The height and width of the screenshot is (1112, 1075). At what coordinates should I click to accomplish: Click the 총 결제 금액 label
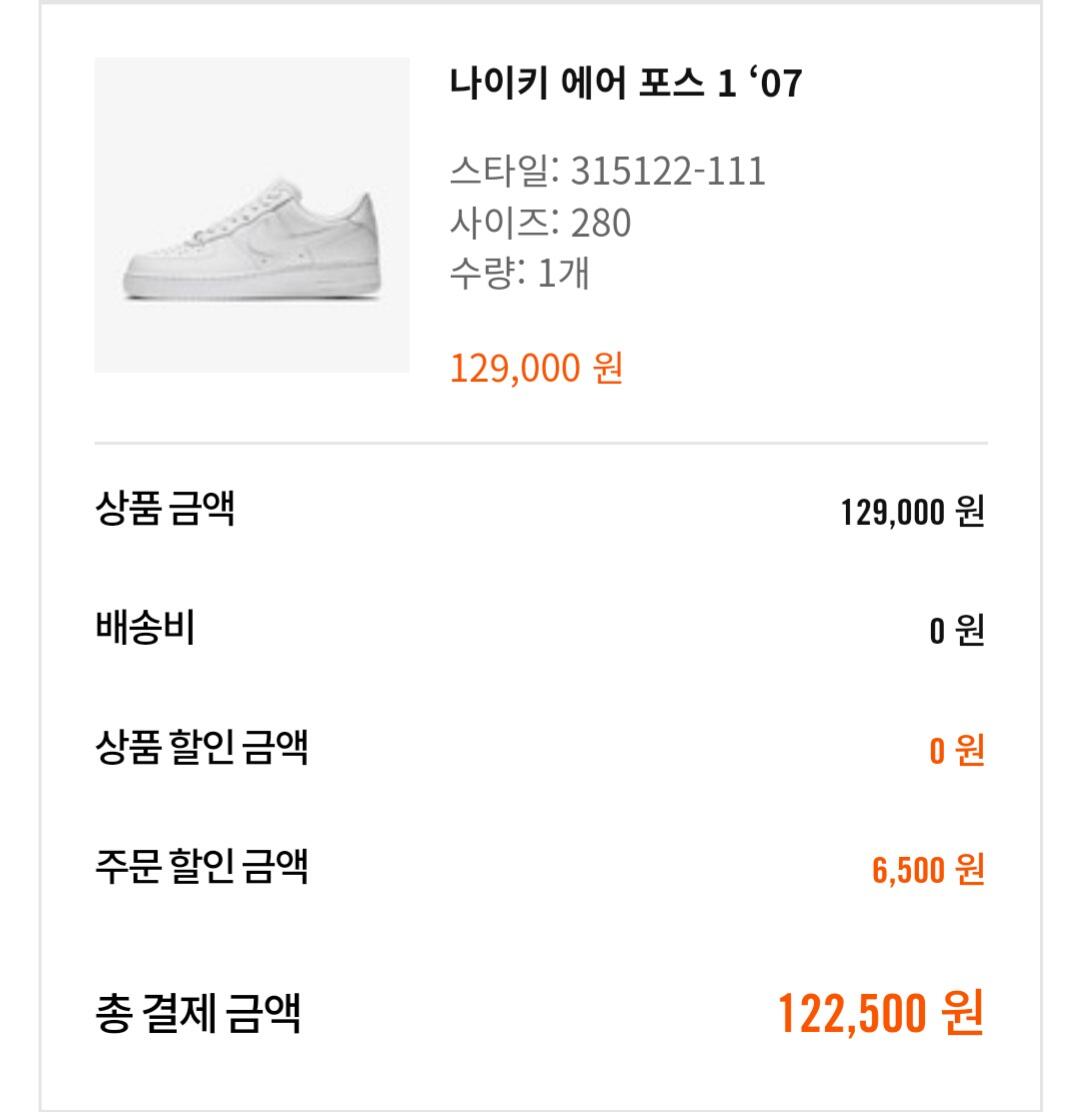(x=196, y=1012)
